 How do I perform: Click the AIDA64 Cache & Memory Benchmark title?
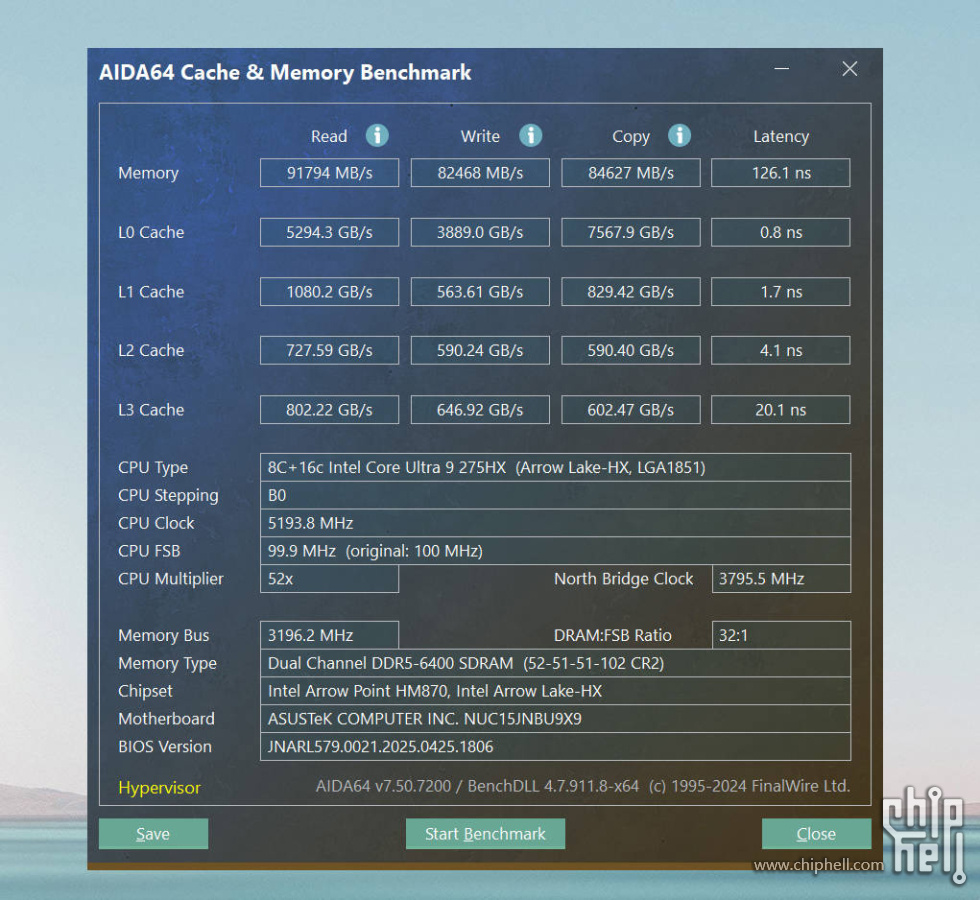coord(285,72)
